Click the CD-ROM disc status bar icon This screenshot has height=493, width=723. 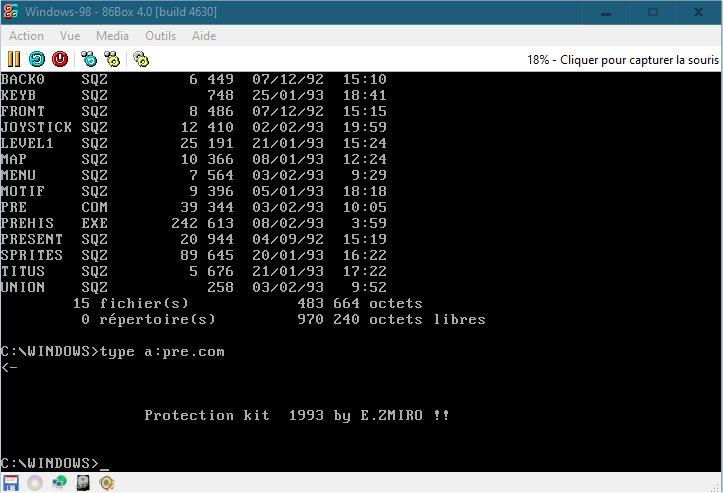click(35, 483)
